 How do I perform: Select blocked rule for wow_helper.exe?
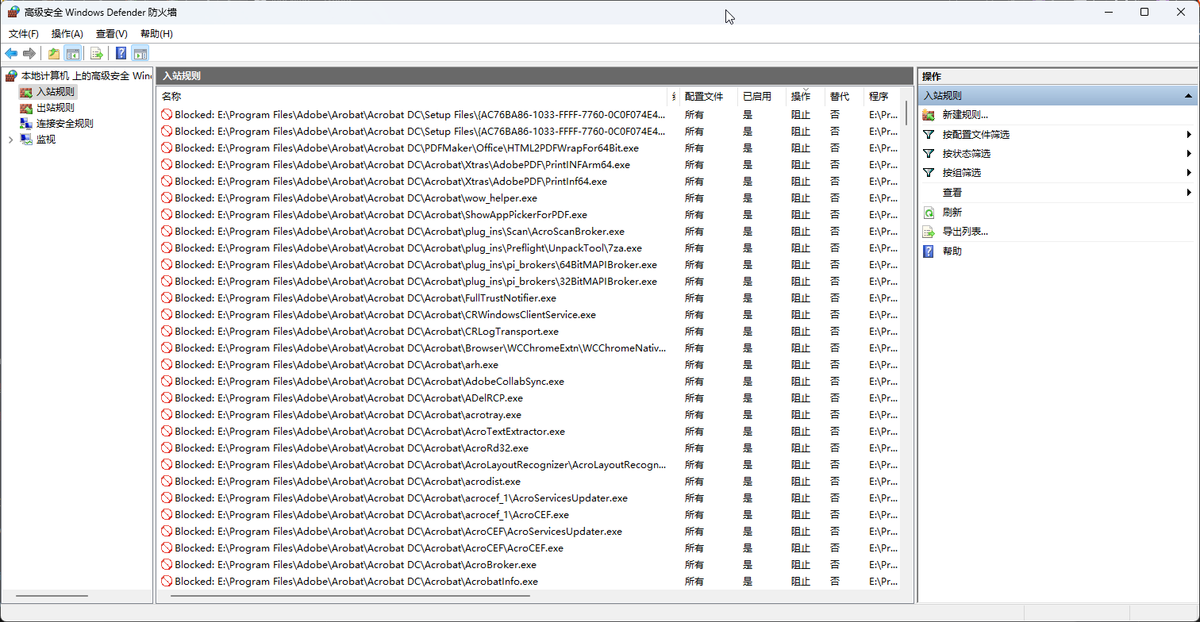click(x=355, y=198)
